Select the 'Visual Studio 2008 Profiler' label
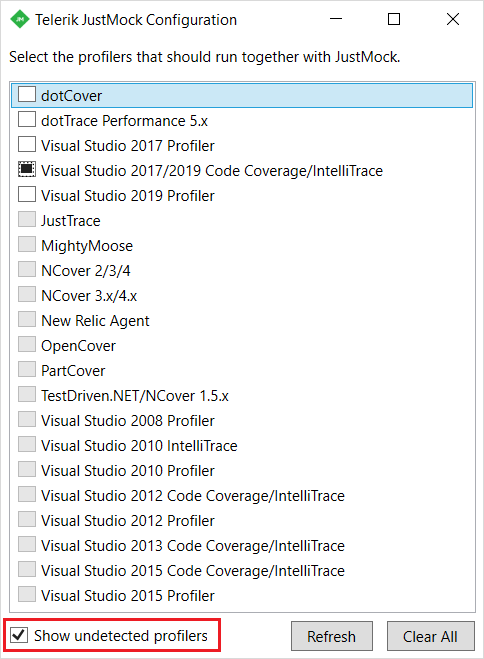Viewport: 484px width, 659px height. coord(128,421)
